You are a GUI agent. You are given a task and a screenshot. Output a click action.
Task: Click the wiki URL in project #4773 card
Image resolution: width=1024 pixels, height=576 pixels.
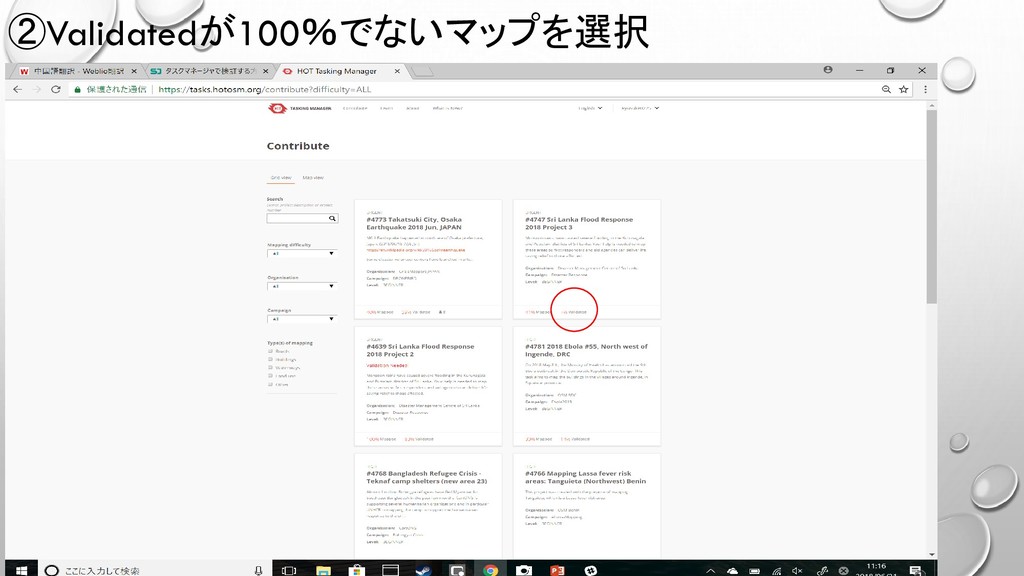(x=415, y=250)
